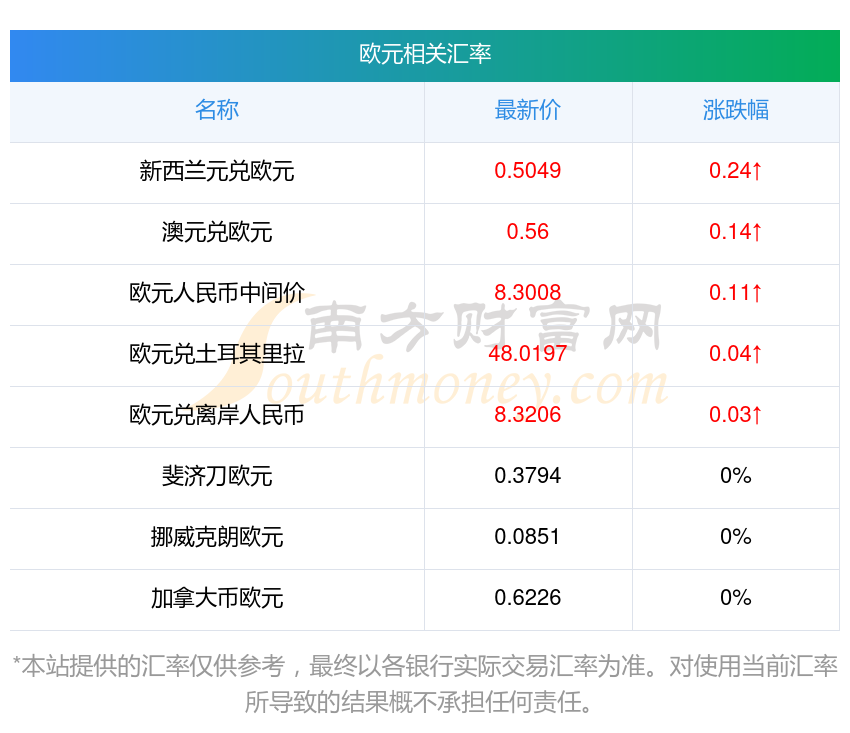The image size is (850, 733).
Task: Click the price 0.5049
Action: [527, 171]
